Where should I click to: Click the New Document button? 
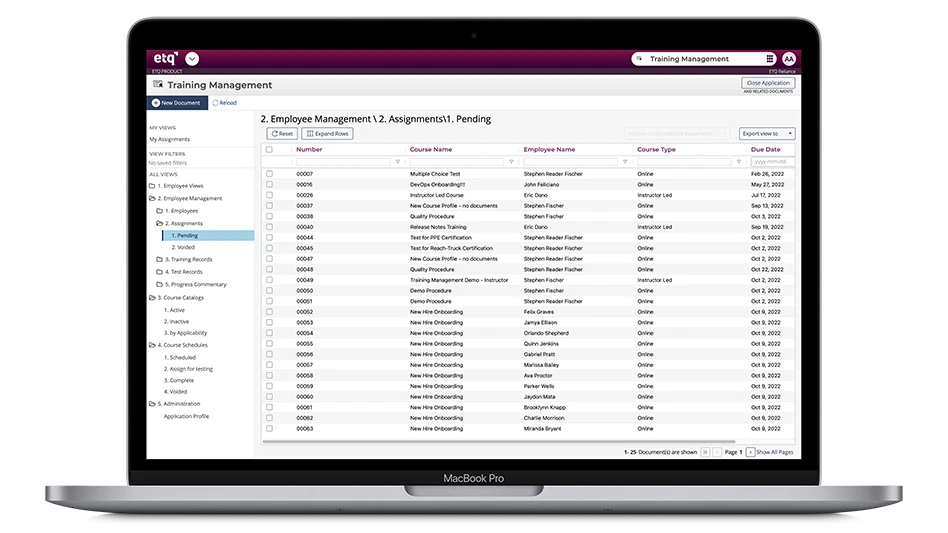tap(177, 103)
